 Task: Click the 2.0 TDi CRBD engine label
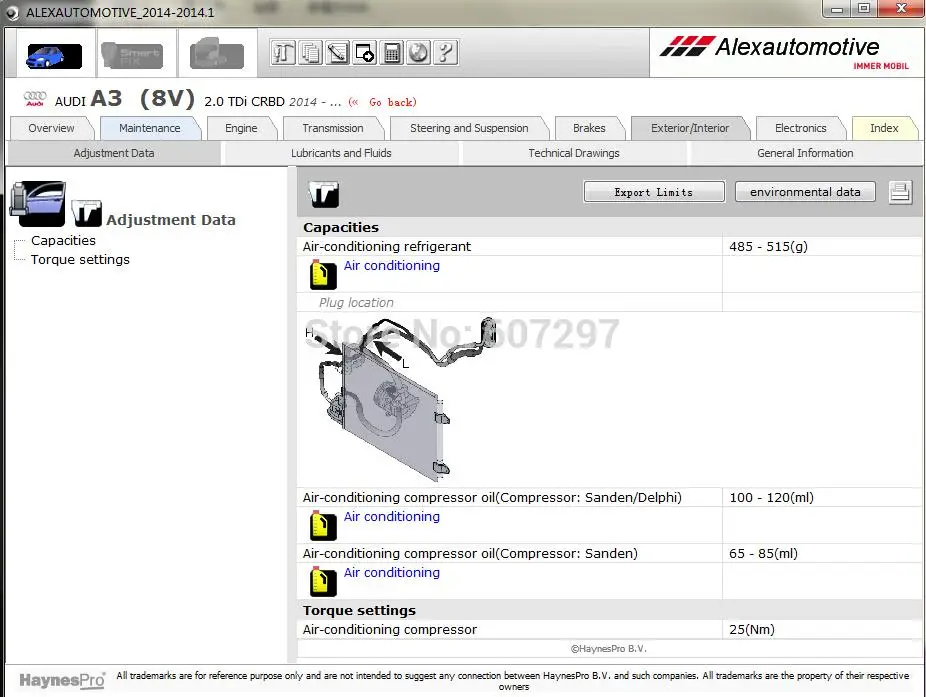point(244,102)
